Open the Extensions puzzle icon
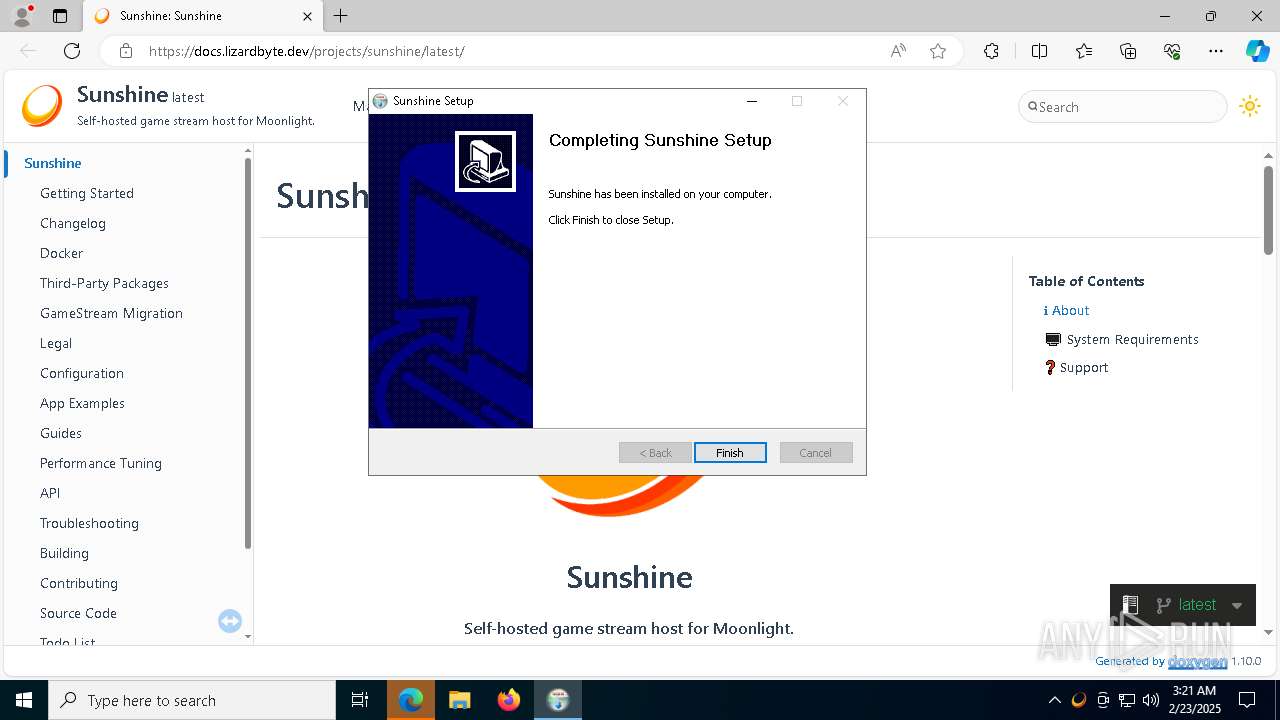The width and height of the screenshot is (1280, 720). 991,51
